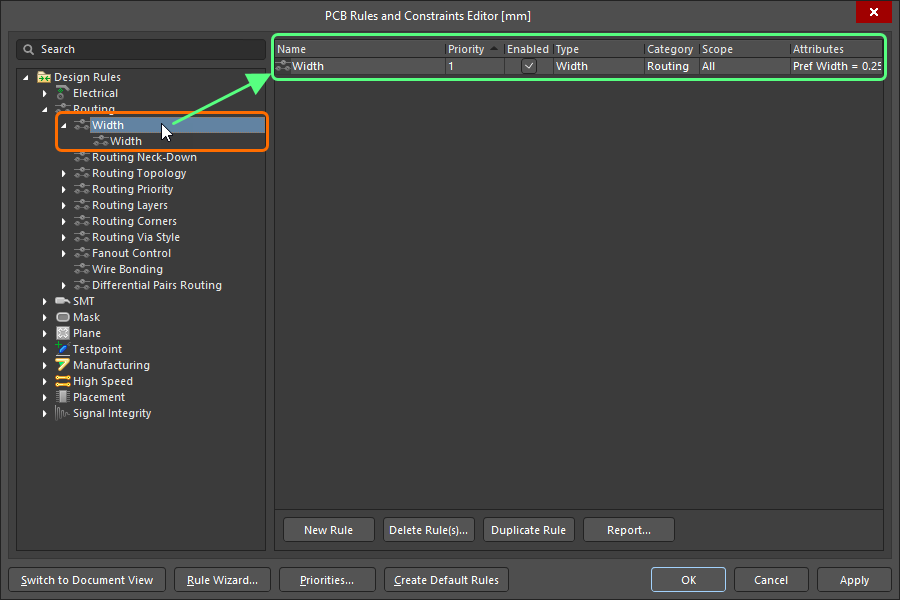Expand the Routing Priority node
The height and width of the screenshot is (600, 900).
(64, 189)
